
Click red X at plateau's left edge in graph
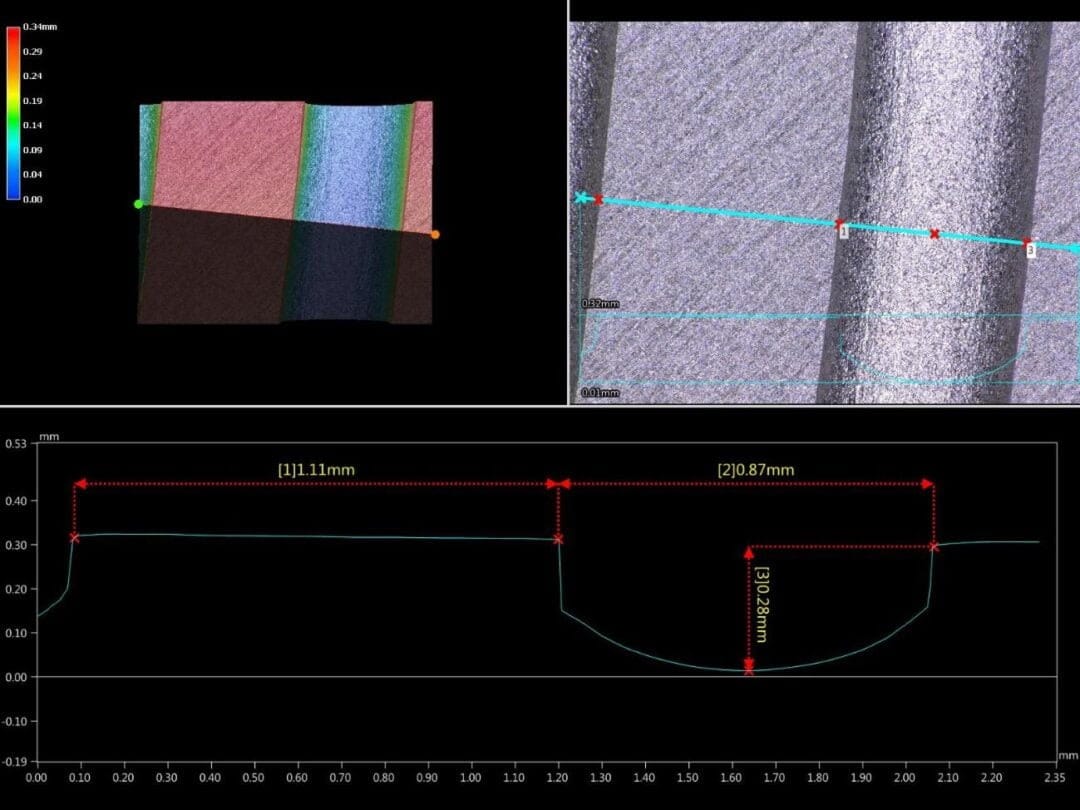pyautogui.click(x=74, y=538)
